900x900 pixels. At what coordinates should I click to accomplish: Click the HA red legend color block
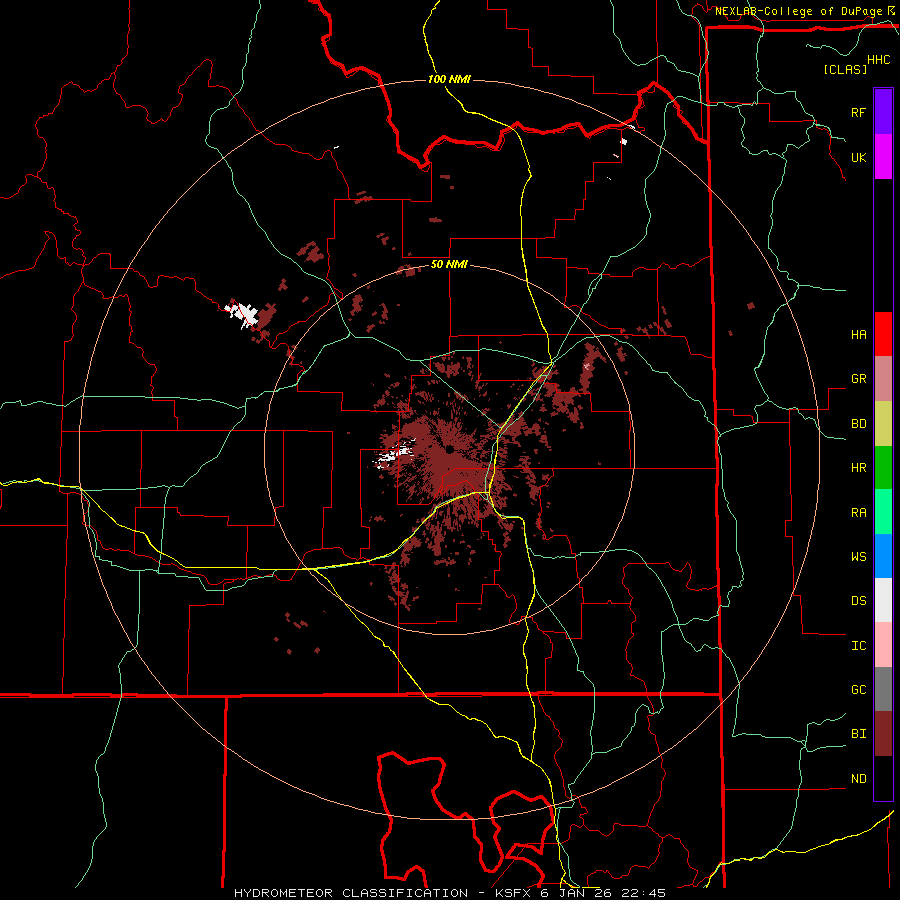(883, 334)
